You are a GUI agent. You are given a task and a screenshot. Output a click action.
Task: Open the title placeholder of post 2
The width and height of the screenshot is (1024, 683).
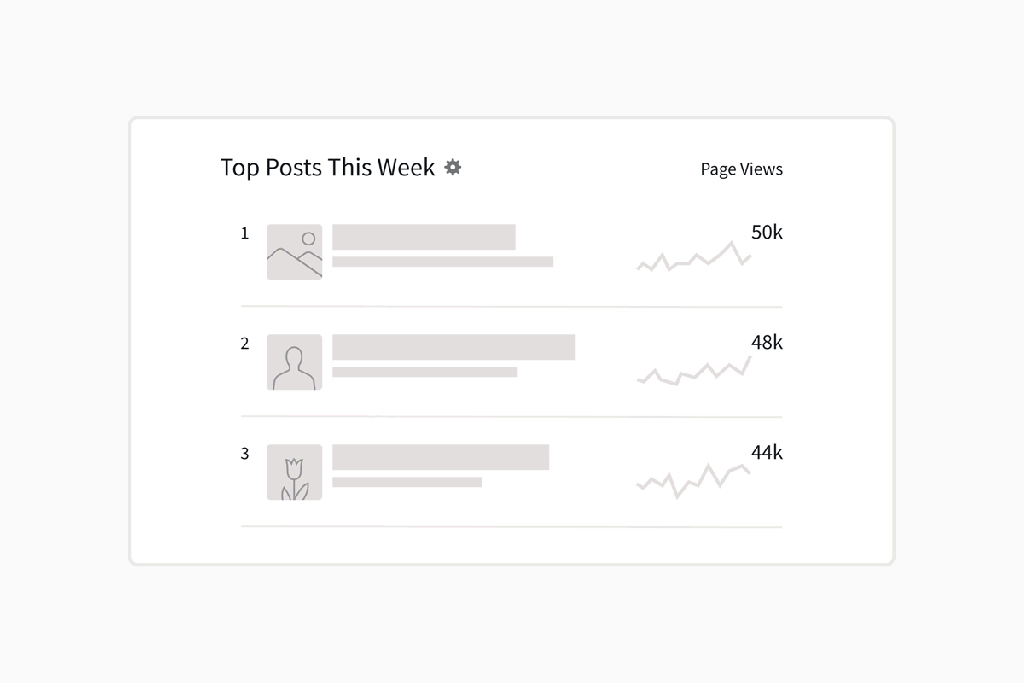[x=453, y=347]
